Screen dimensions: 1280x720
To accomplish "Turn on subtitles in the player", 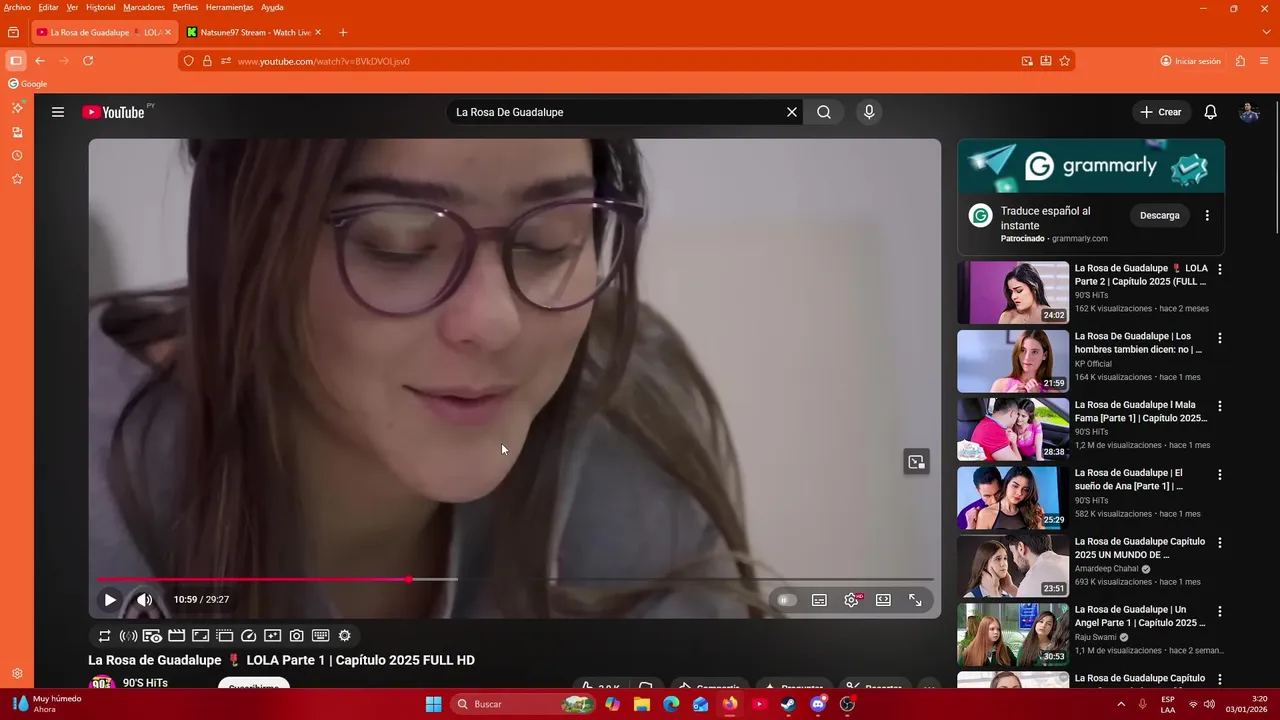I will coord(819,600).
